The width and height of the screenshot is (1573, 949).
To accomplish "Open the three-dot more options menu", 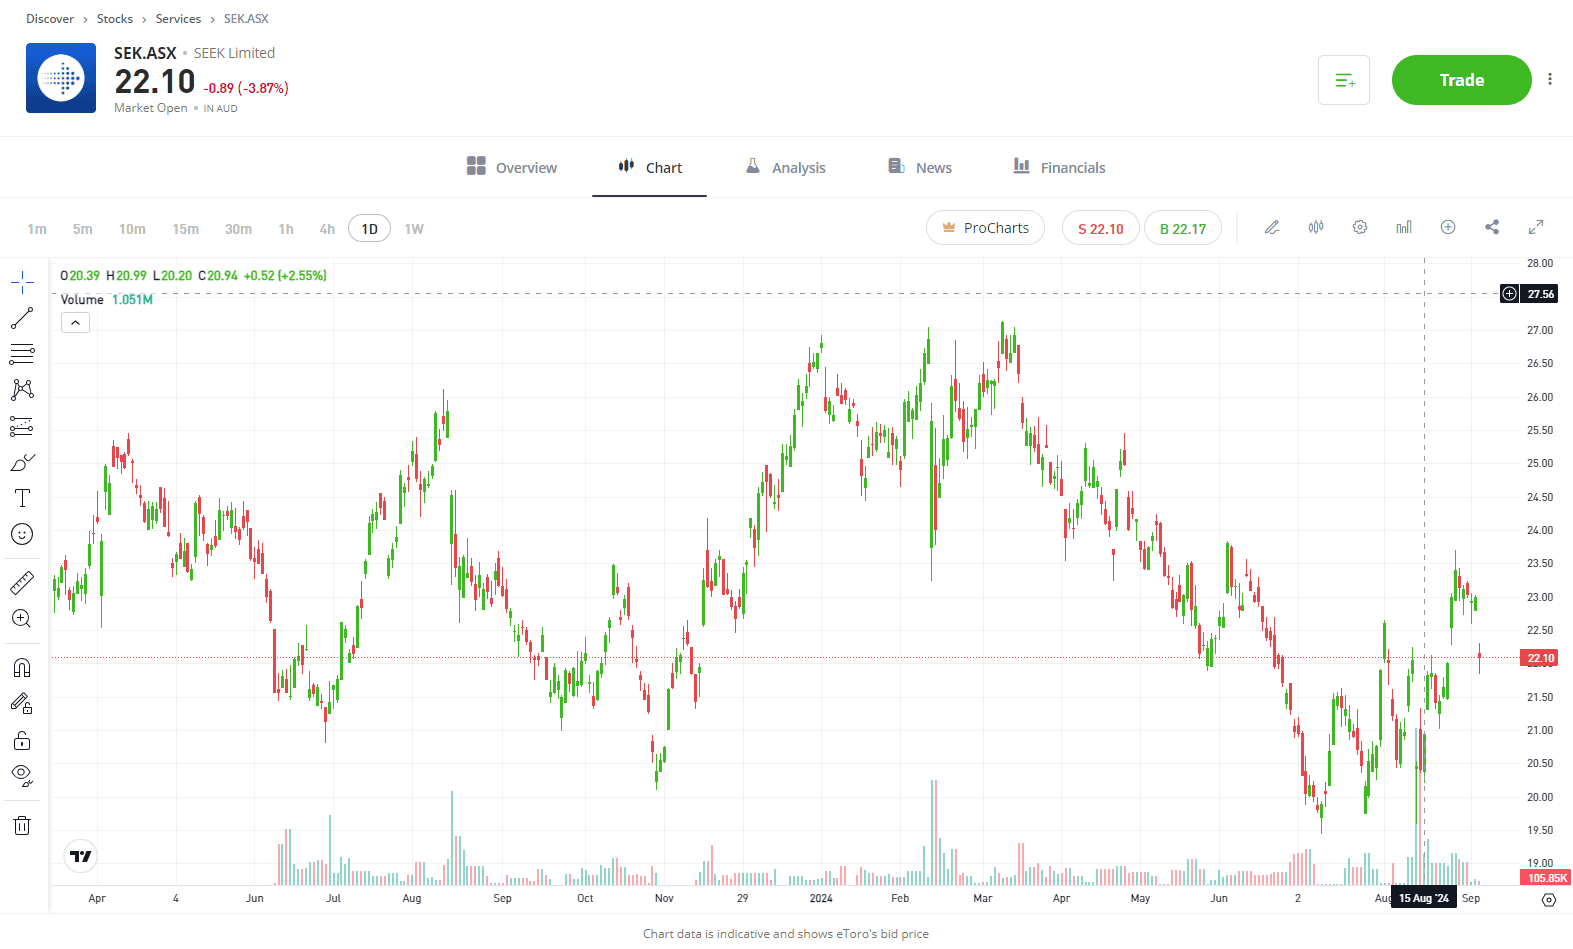I will pyautogui.click(x=1550, y=79).
